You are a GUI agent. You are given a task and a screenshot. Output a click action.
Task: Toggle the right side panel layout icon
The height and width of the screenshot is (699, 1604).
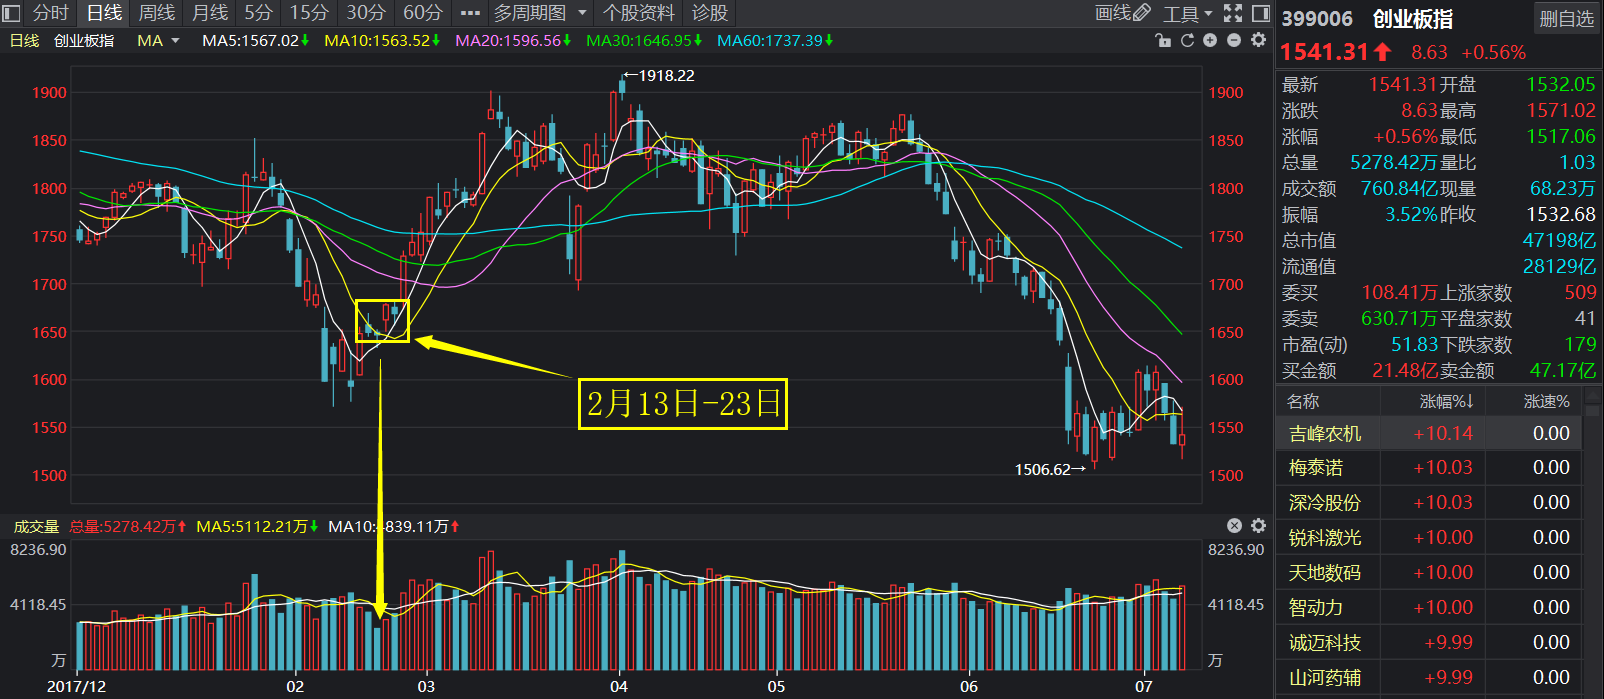coord(1261,13)
